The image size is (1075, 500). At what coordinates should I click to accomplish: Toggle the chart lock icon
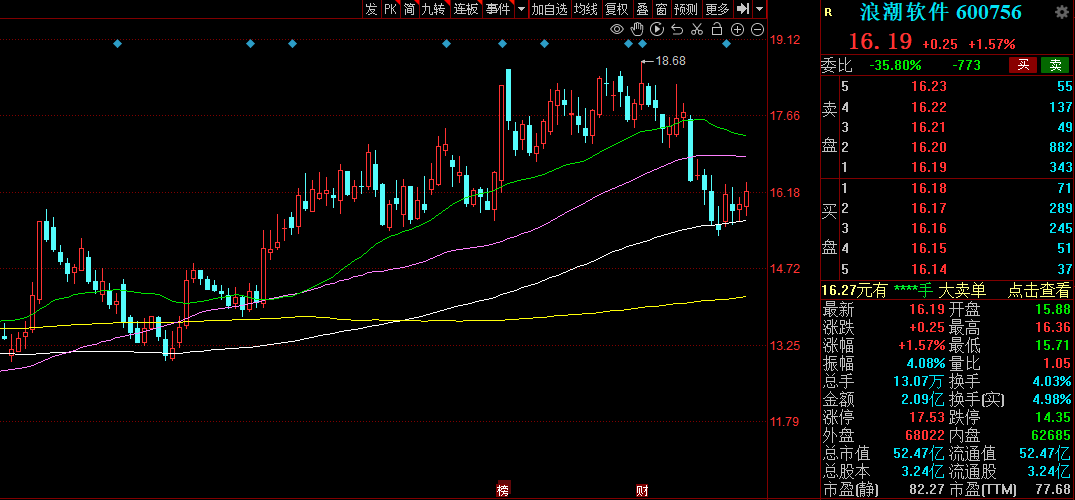[717, 29]
